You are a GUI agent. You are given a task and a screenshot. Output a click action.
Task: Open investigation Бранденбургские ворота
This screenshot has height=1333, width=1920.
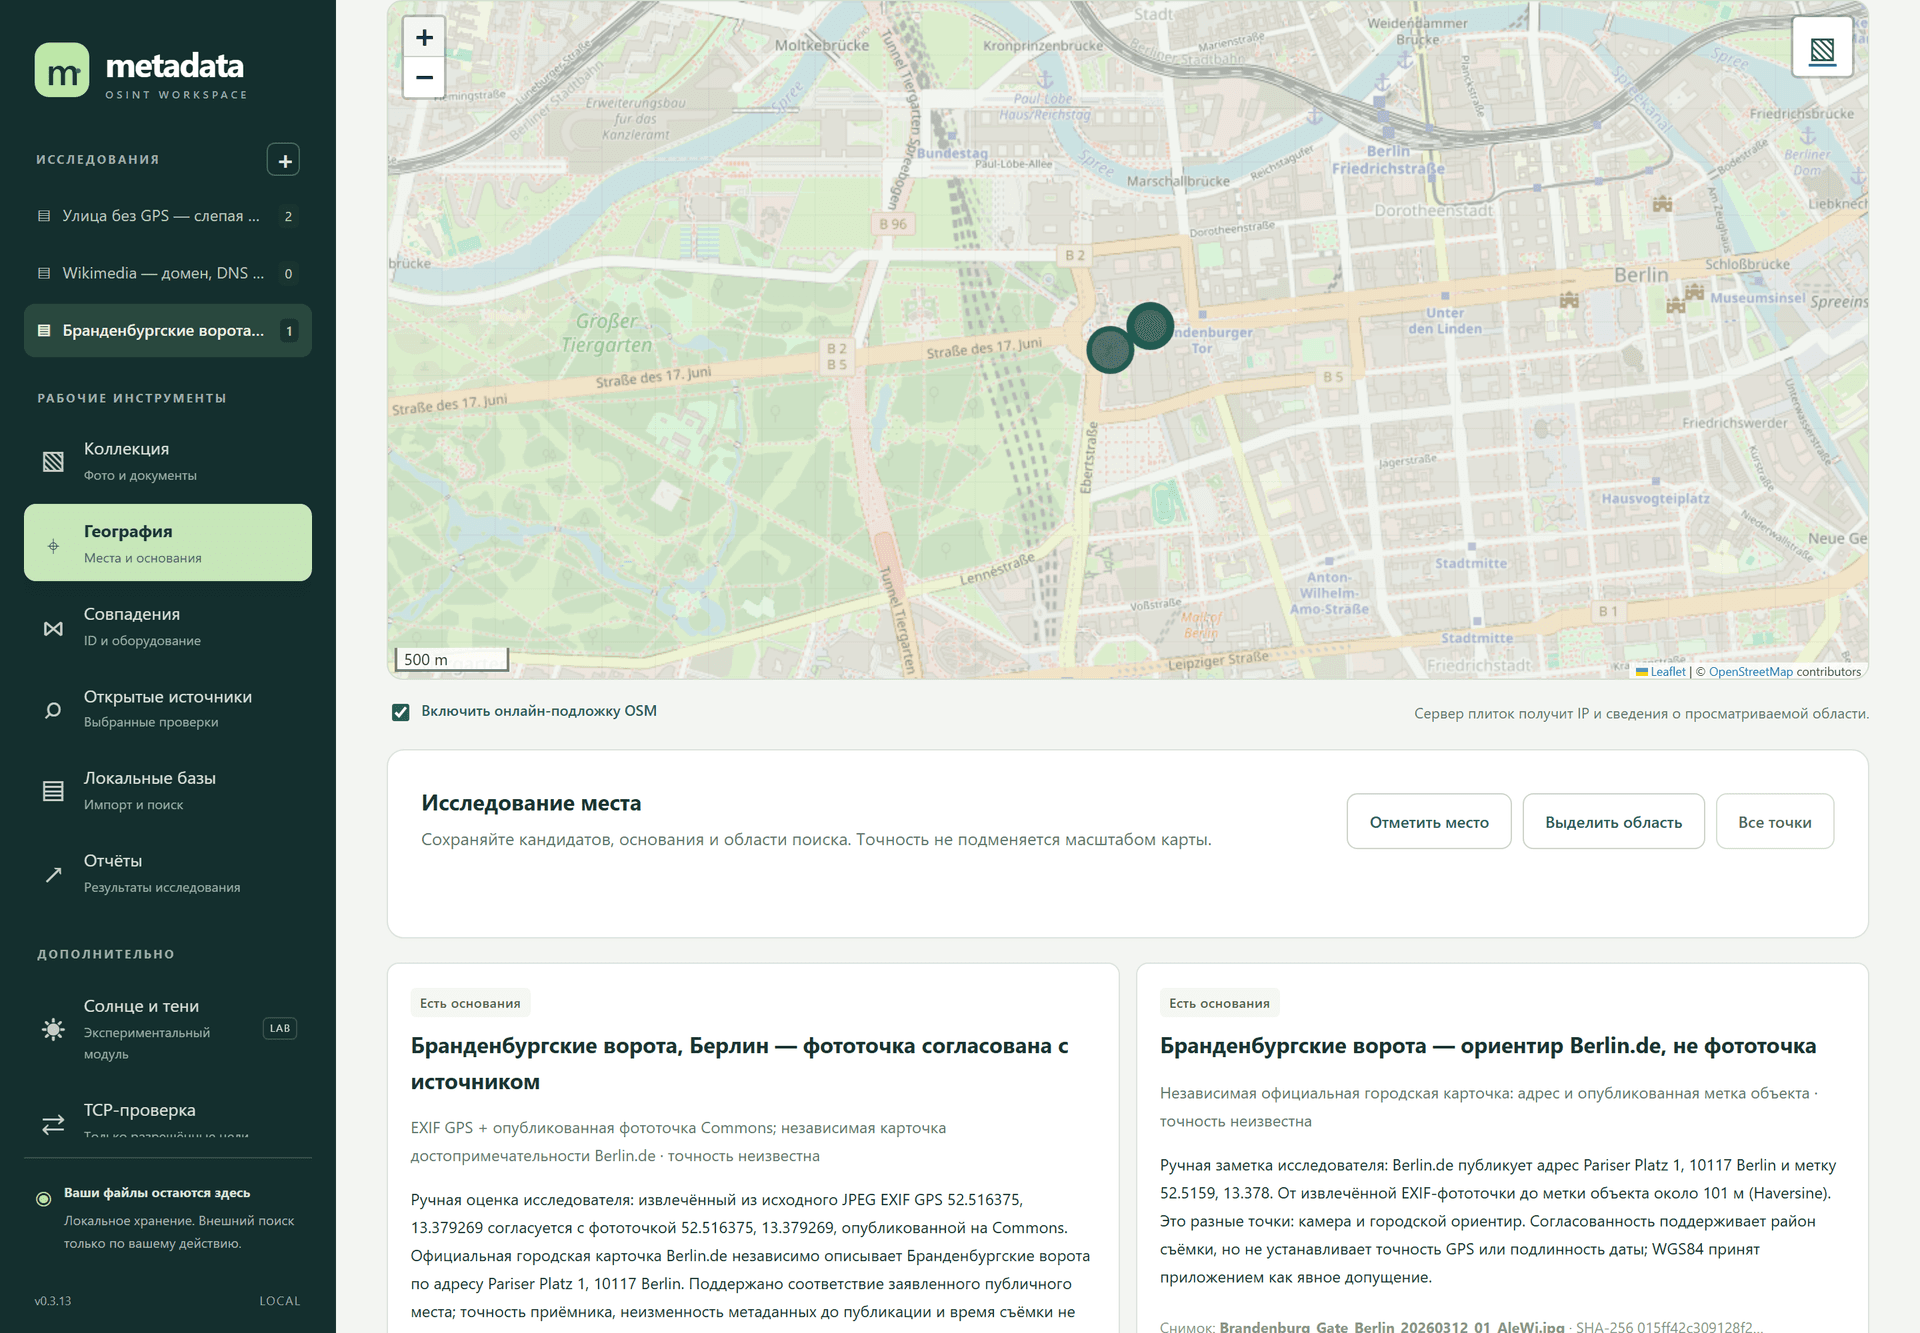[x=168, y=331]
